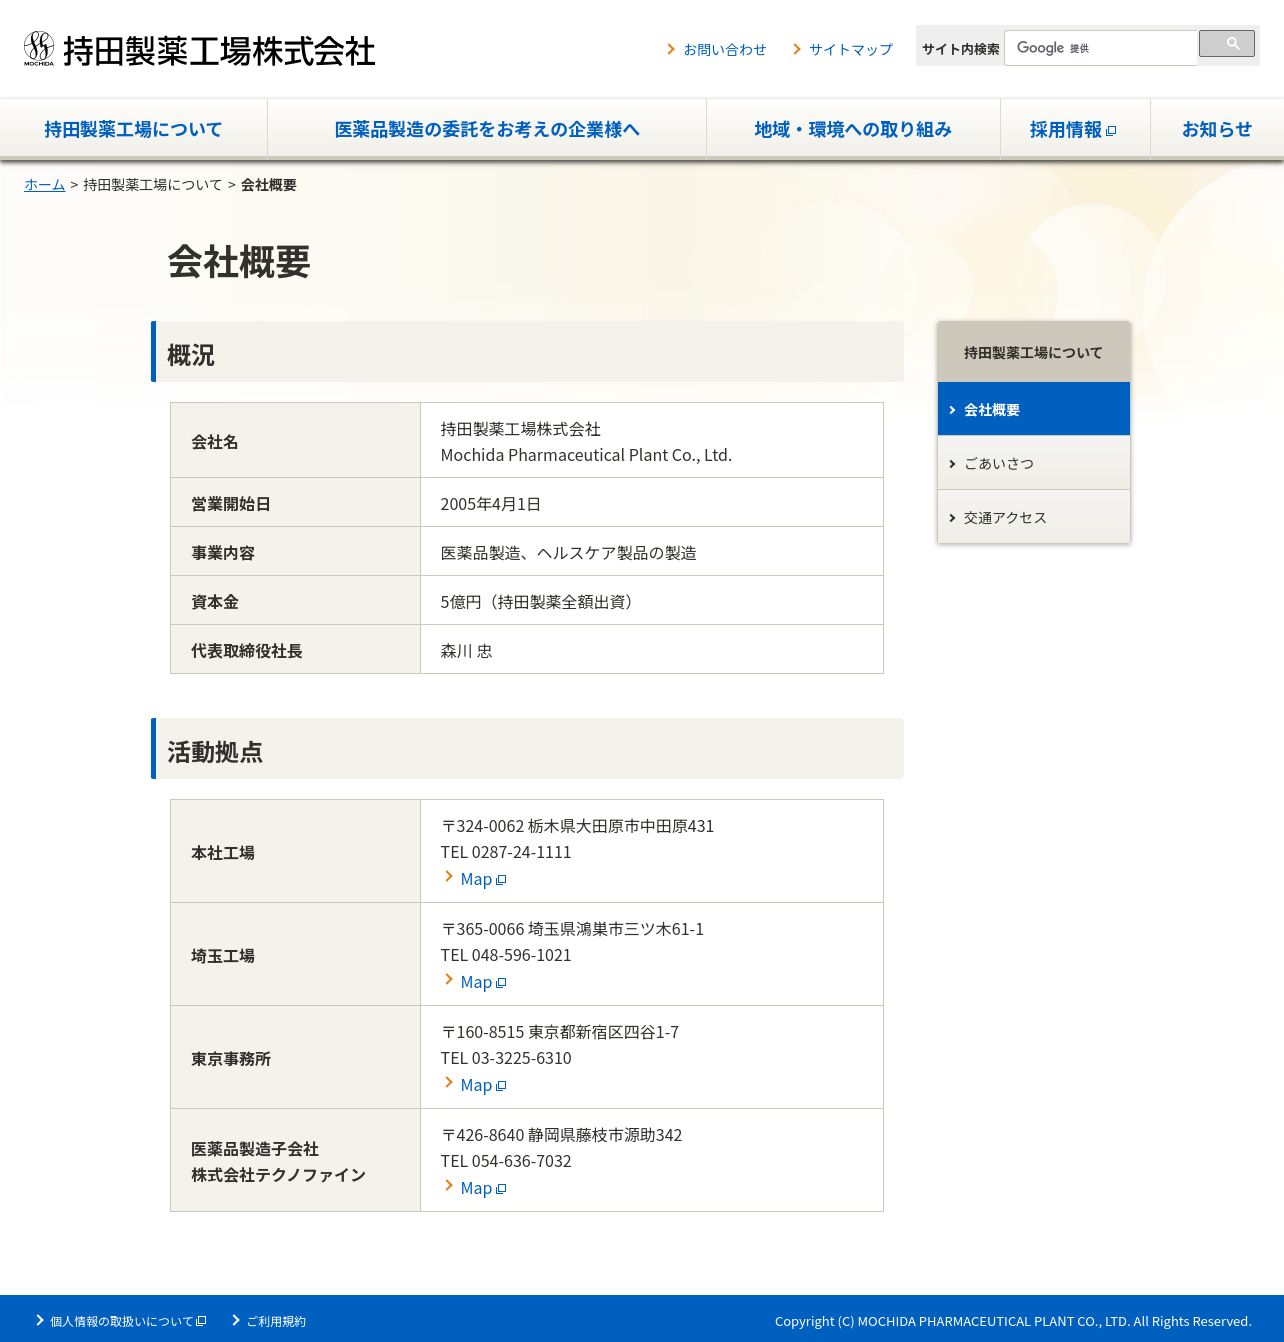
Task: Select ごあいさつ in the side menu
Action: coord(1034,463)
